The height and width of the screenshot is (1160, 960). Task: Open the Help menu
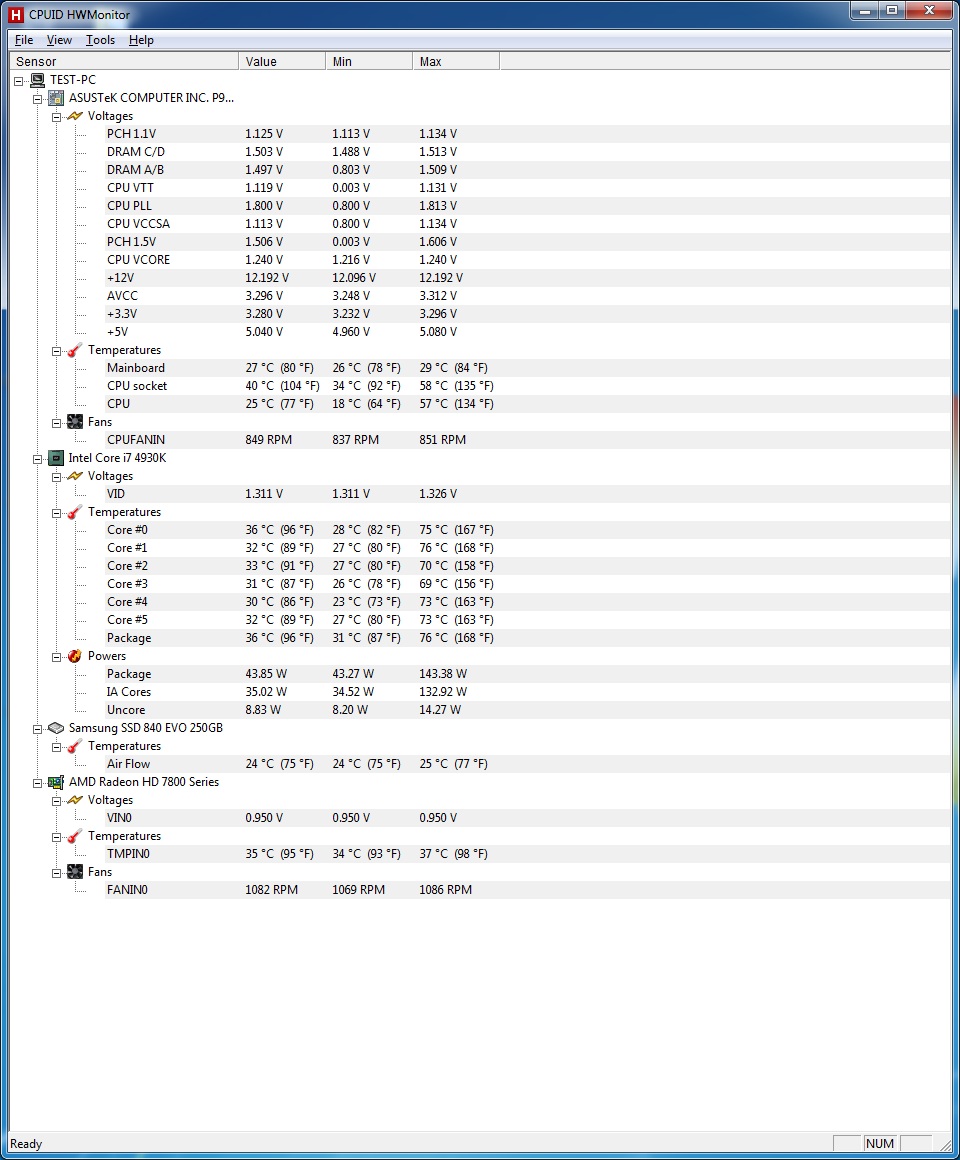pos(141,40)
